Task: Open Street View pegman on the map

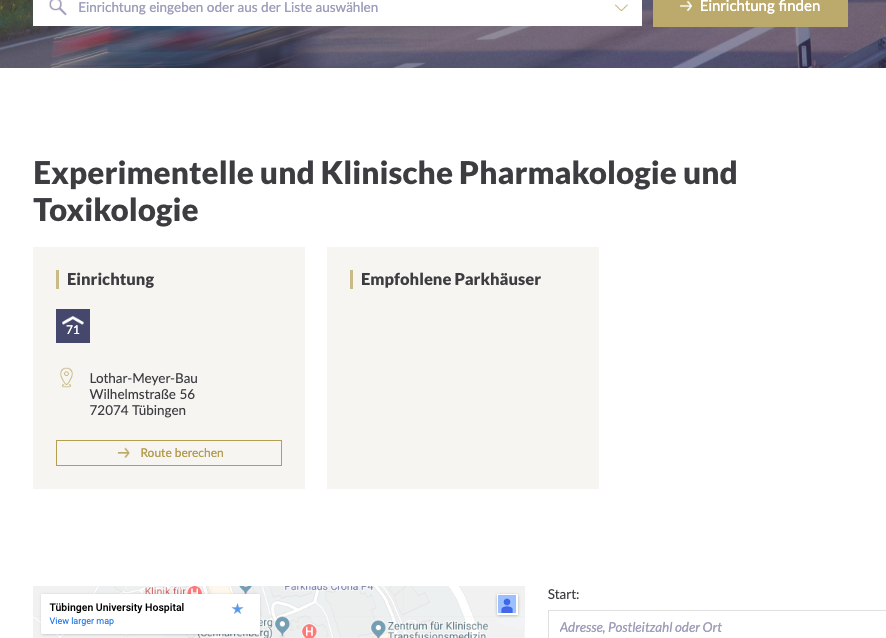Action: click(x=507, y=605)
